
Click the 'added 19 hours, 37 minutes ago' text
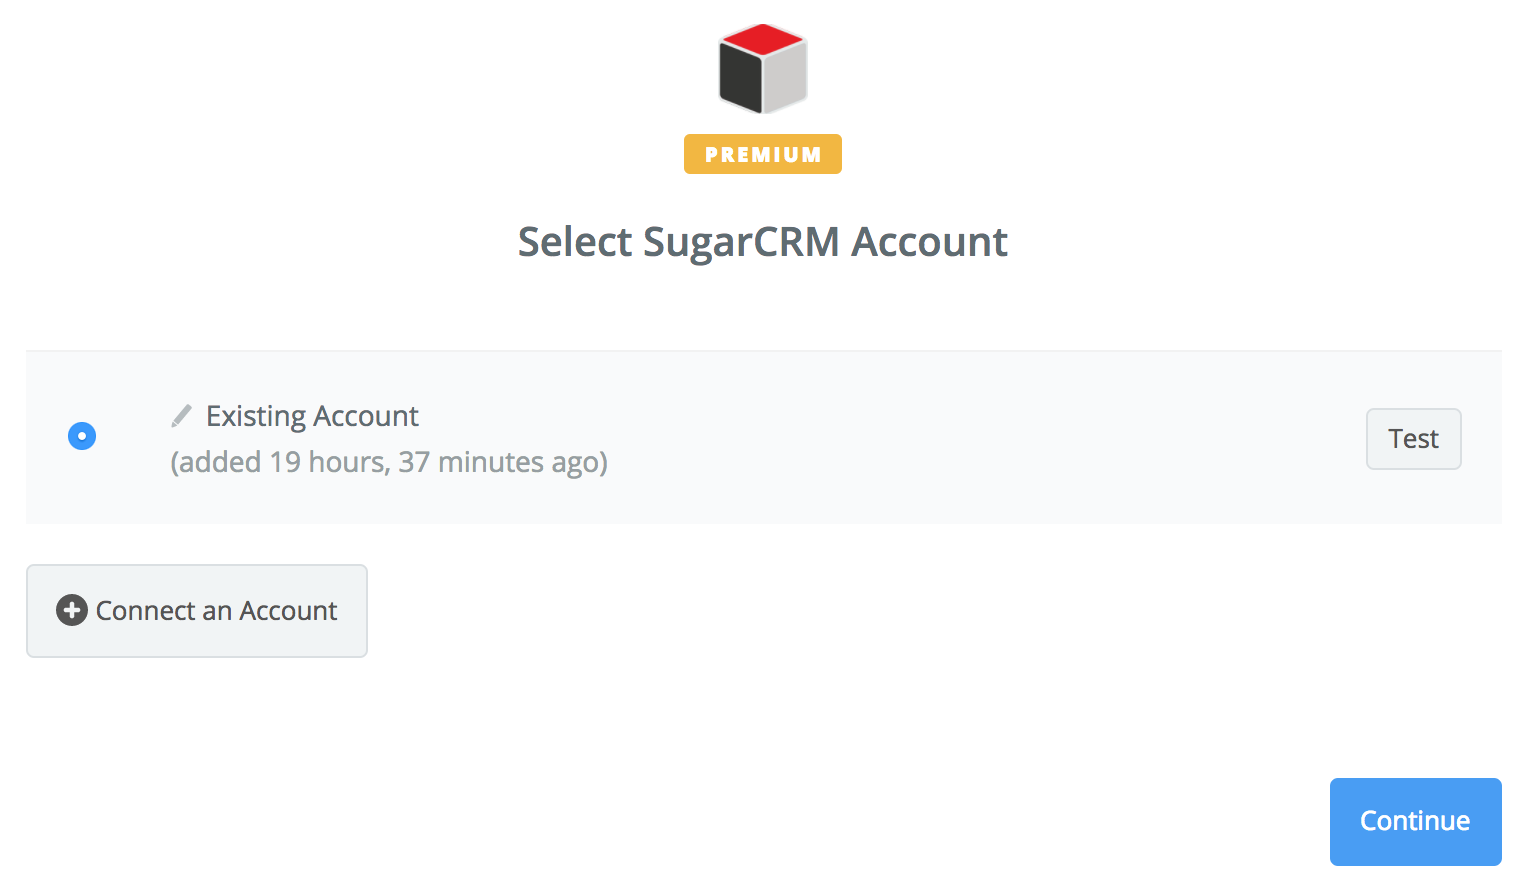pyautogui.click(x=389, y=462)
